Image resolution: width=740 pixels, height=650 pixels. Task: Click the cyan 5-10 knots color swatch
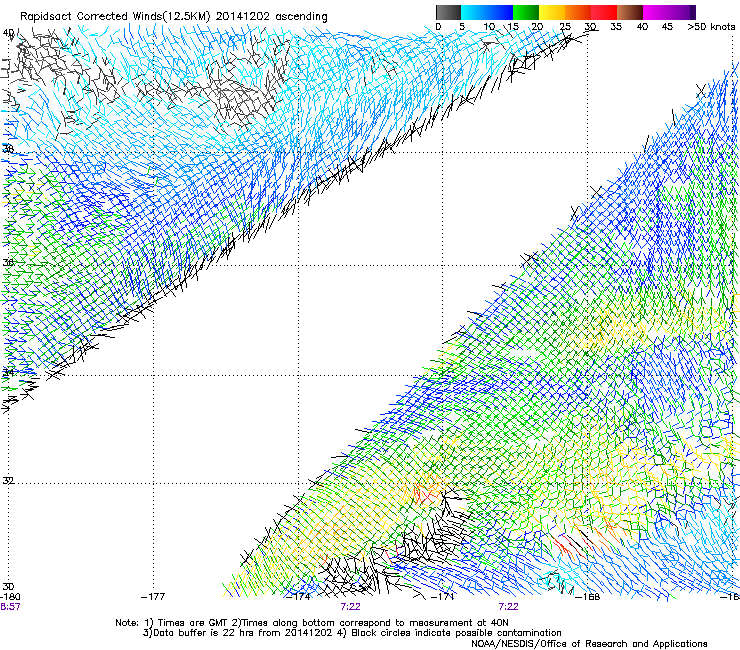click(x=474, y=12)
